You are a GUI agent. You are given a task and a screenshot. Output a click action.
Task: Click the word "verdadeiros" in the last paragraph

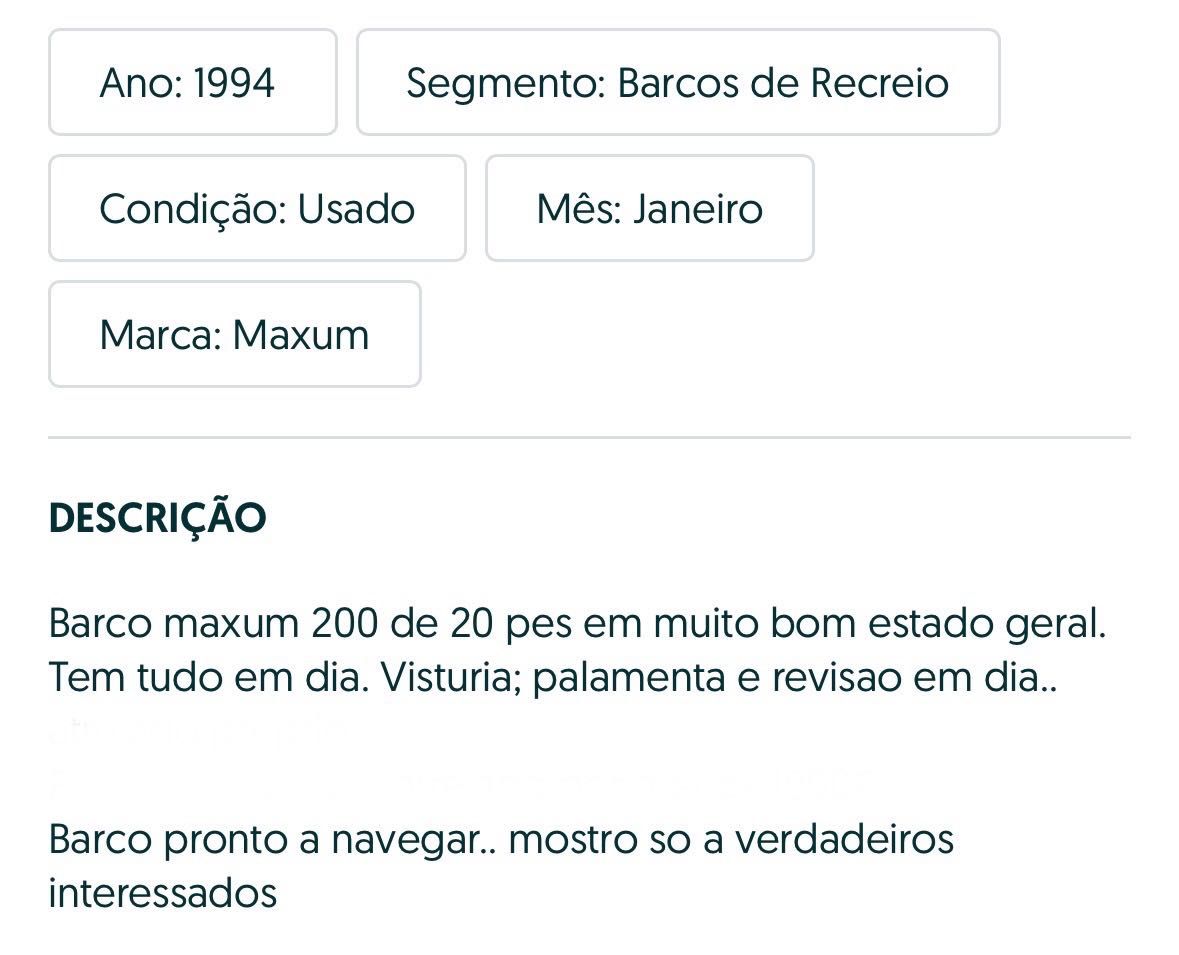(844, 839)
